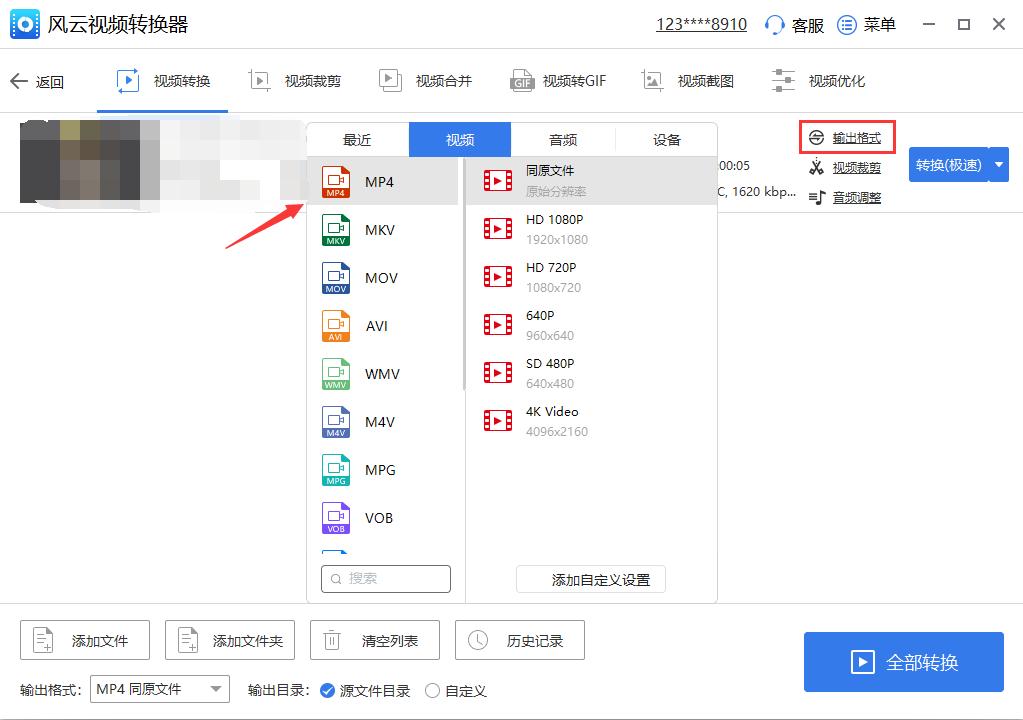Open the 视频转GIF tab

pos(558,81)
